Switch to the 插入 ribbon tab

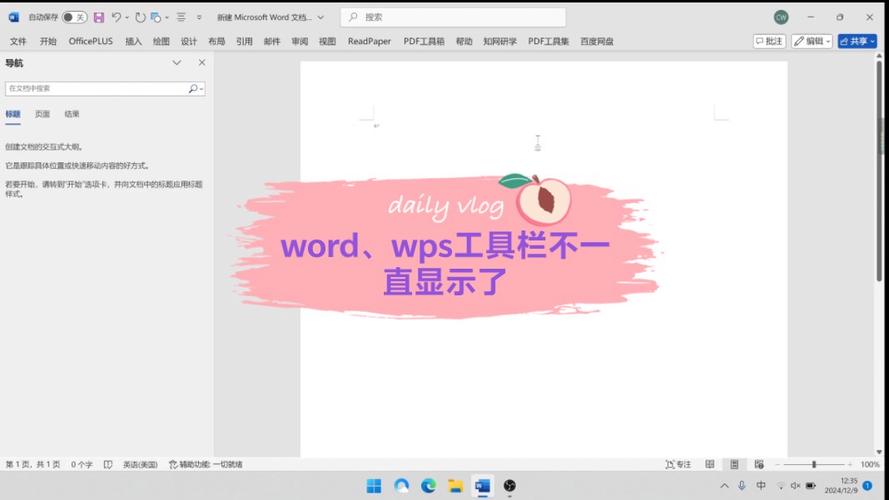point(133,41)
